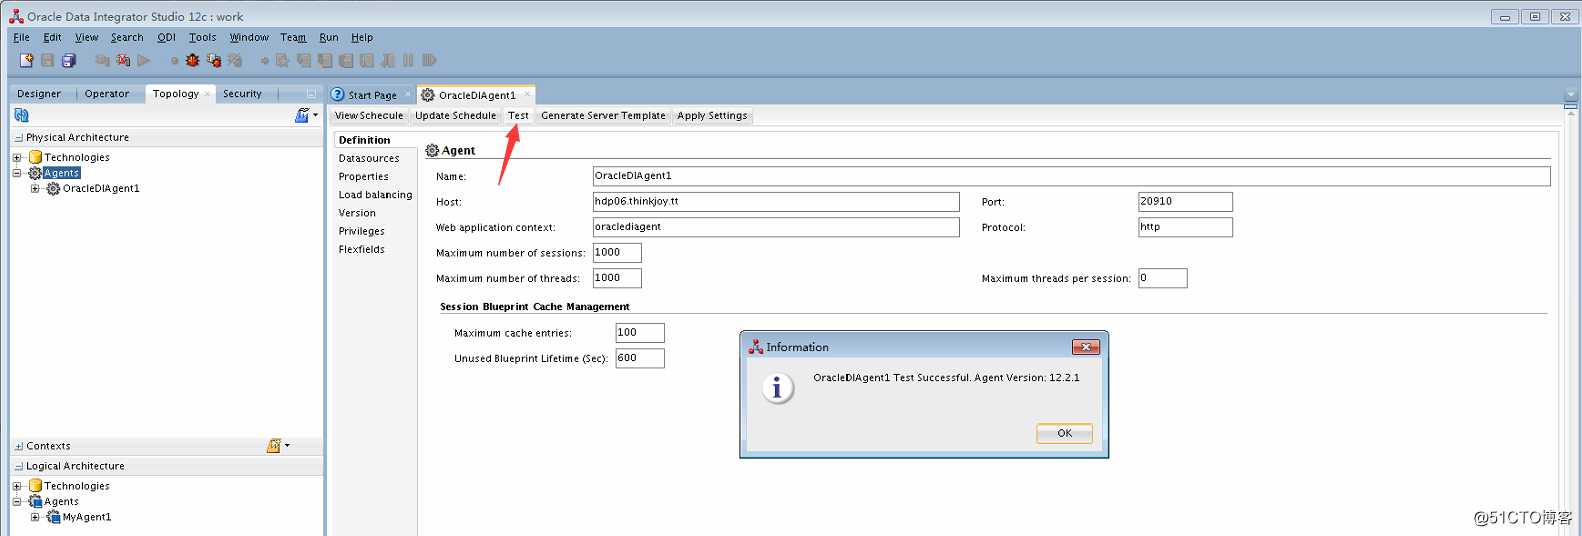This screenshot has height=536, width=1582.
Task: Close the Start Page tab via its x
Action: pos(407,94)
